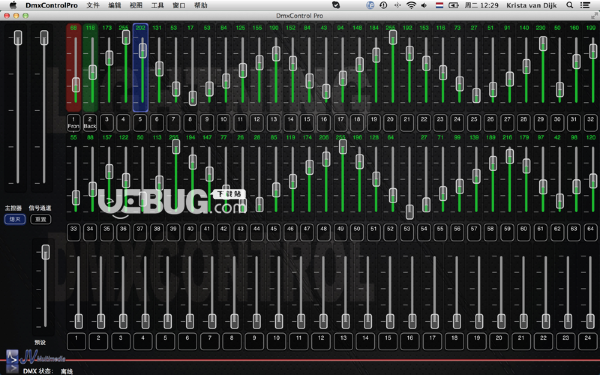Click the channel 39 fader handle at 255

[176, 147]
